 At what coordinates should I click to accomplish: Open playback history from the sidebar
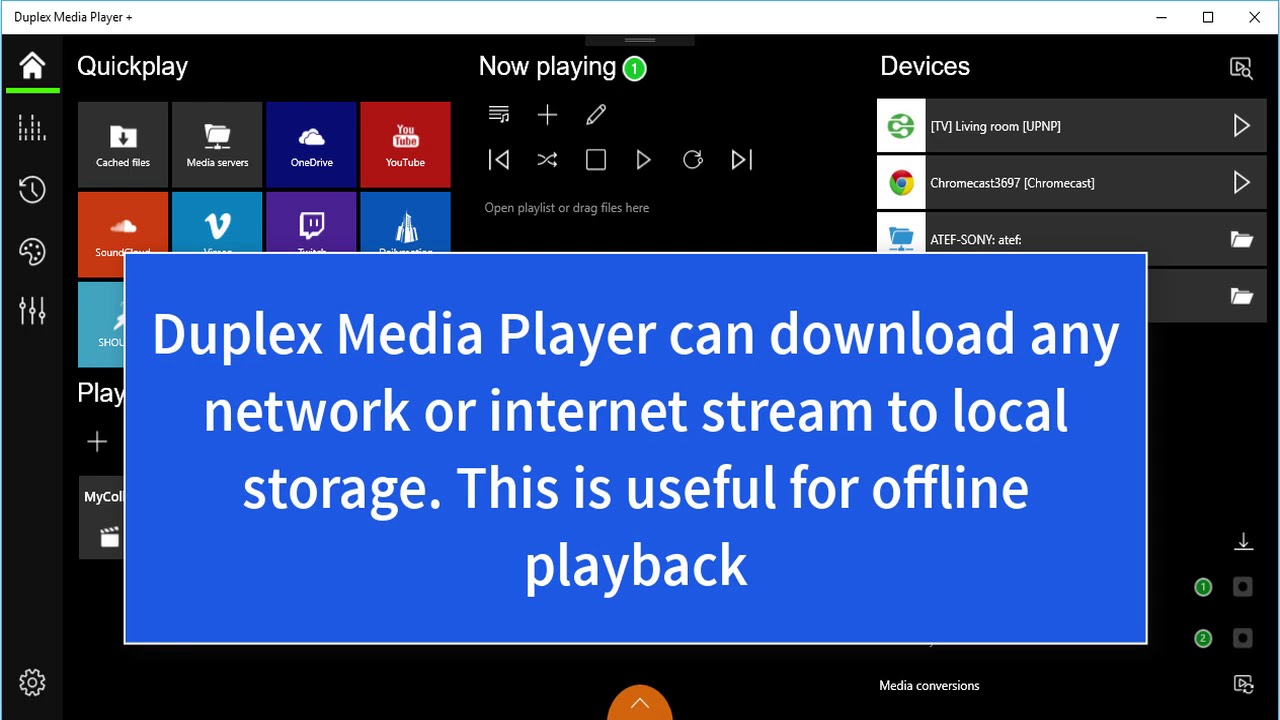[32, 189]
